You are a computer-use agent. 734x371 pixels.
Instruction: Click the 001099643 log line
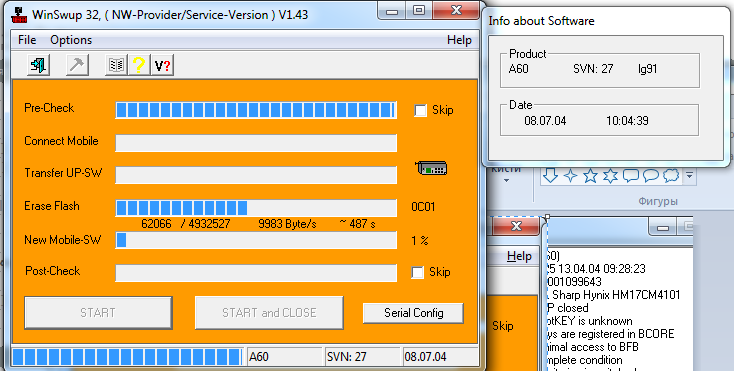574,282
